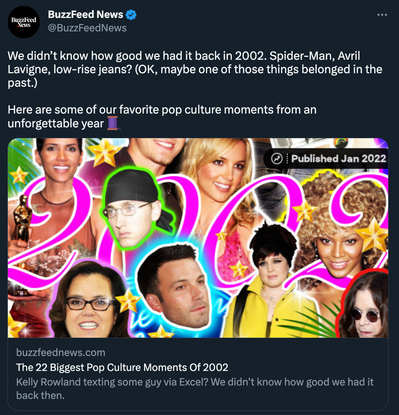The height and width of the screenshot is (415, 399).
Task: Open the buzzfeednews.com domain link
Action: pyautogui.click(x=61, y=352)
